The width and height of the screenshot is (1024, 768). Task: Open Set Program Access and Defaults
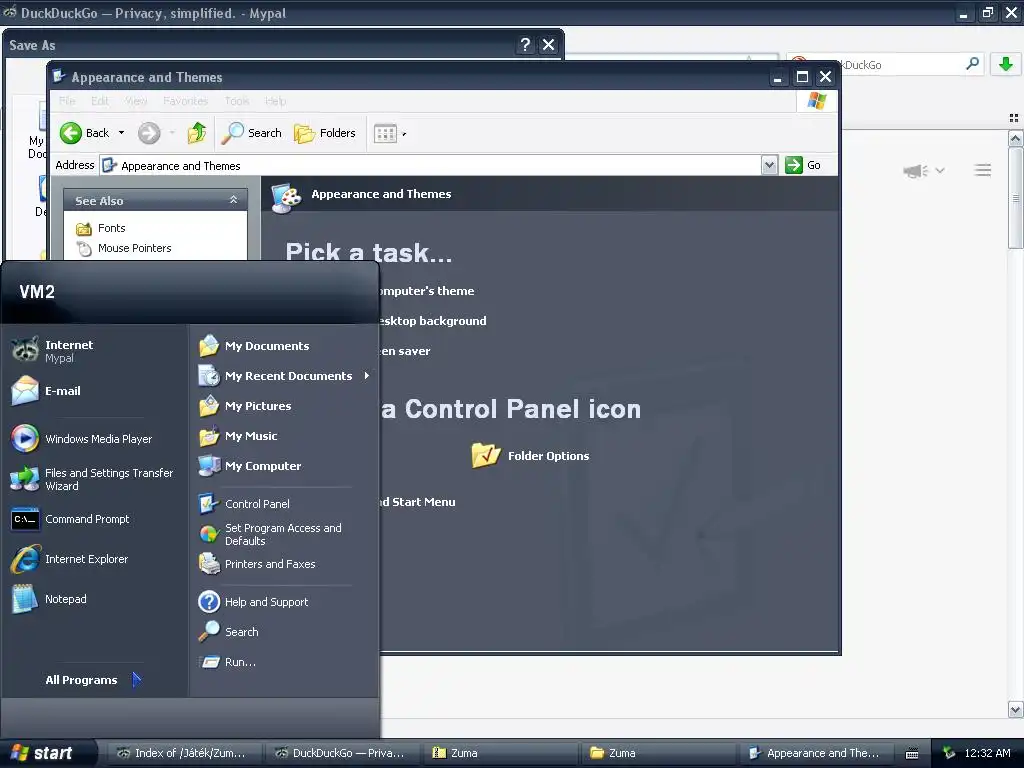tap(270, 534)
